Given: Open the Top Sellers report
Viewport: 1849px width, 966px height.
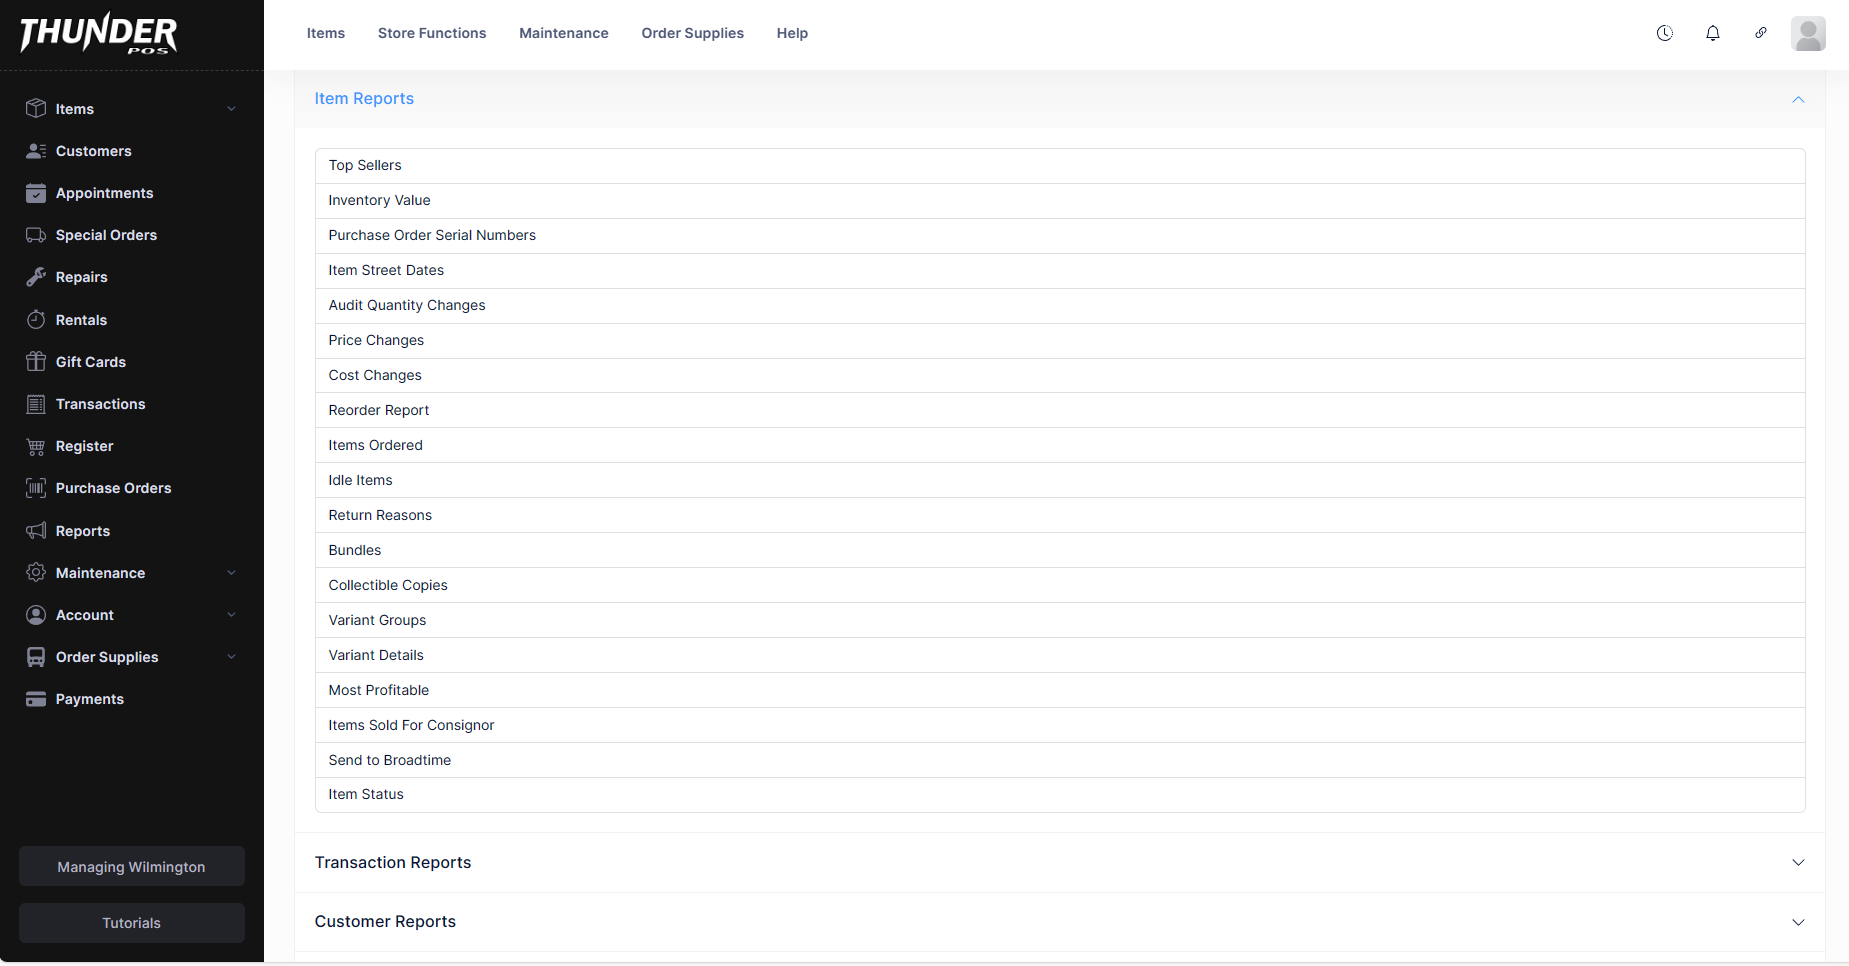Looking at the screenshot, I should pyautogui.click(x=365, y=166).
